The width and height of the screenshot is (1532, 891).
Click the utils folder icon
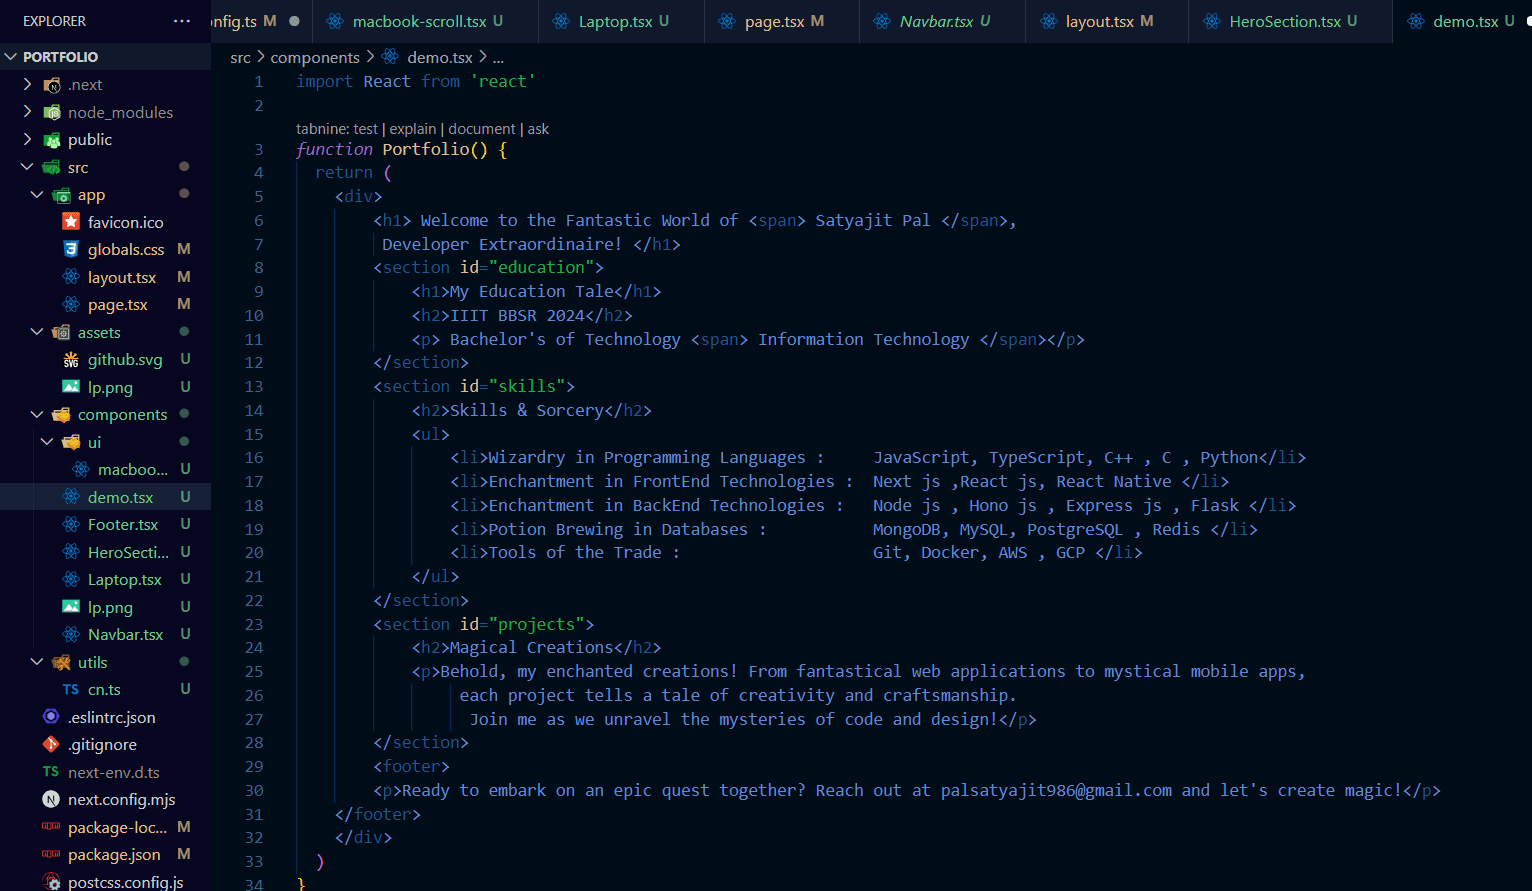(x=61, y=662)
